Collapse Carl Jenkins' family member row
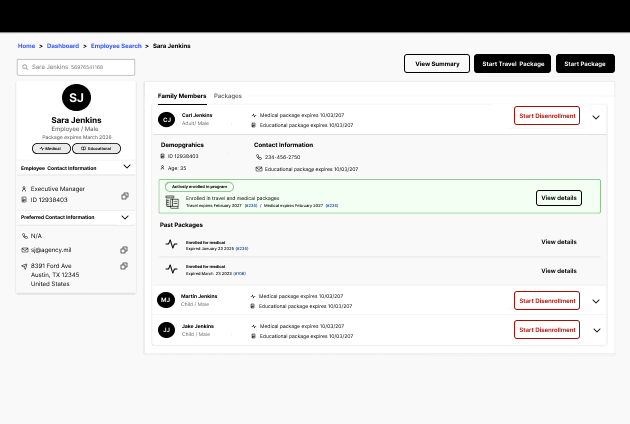The image size is (630, 424). (596, 117)
